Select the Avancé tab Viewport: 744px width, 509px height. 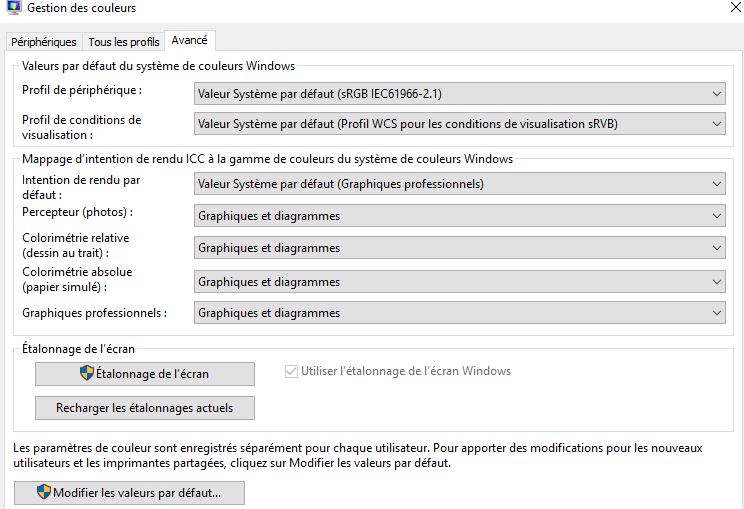pos(189,40)
